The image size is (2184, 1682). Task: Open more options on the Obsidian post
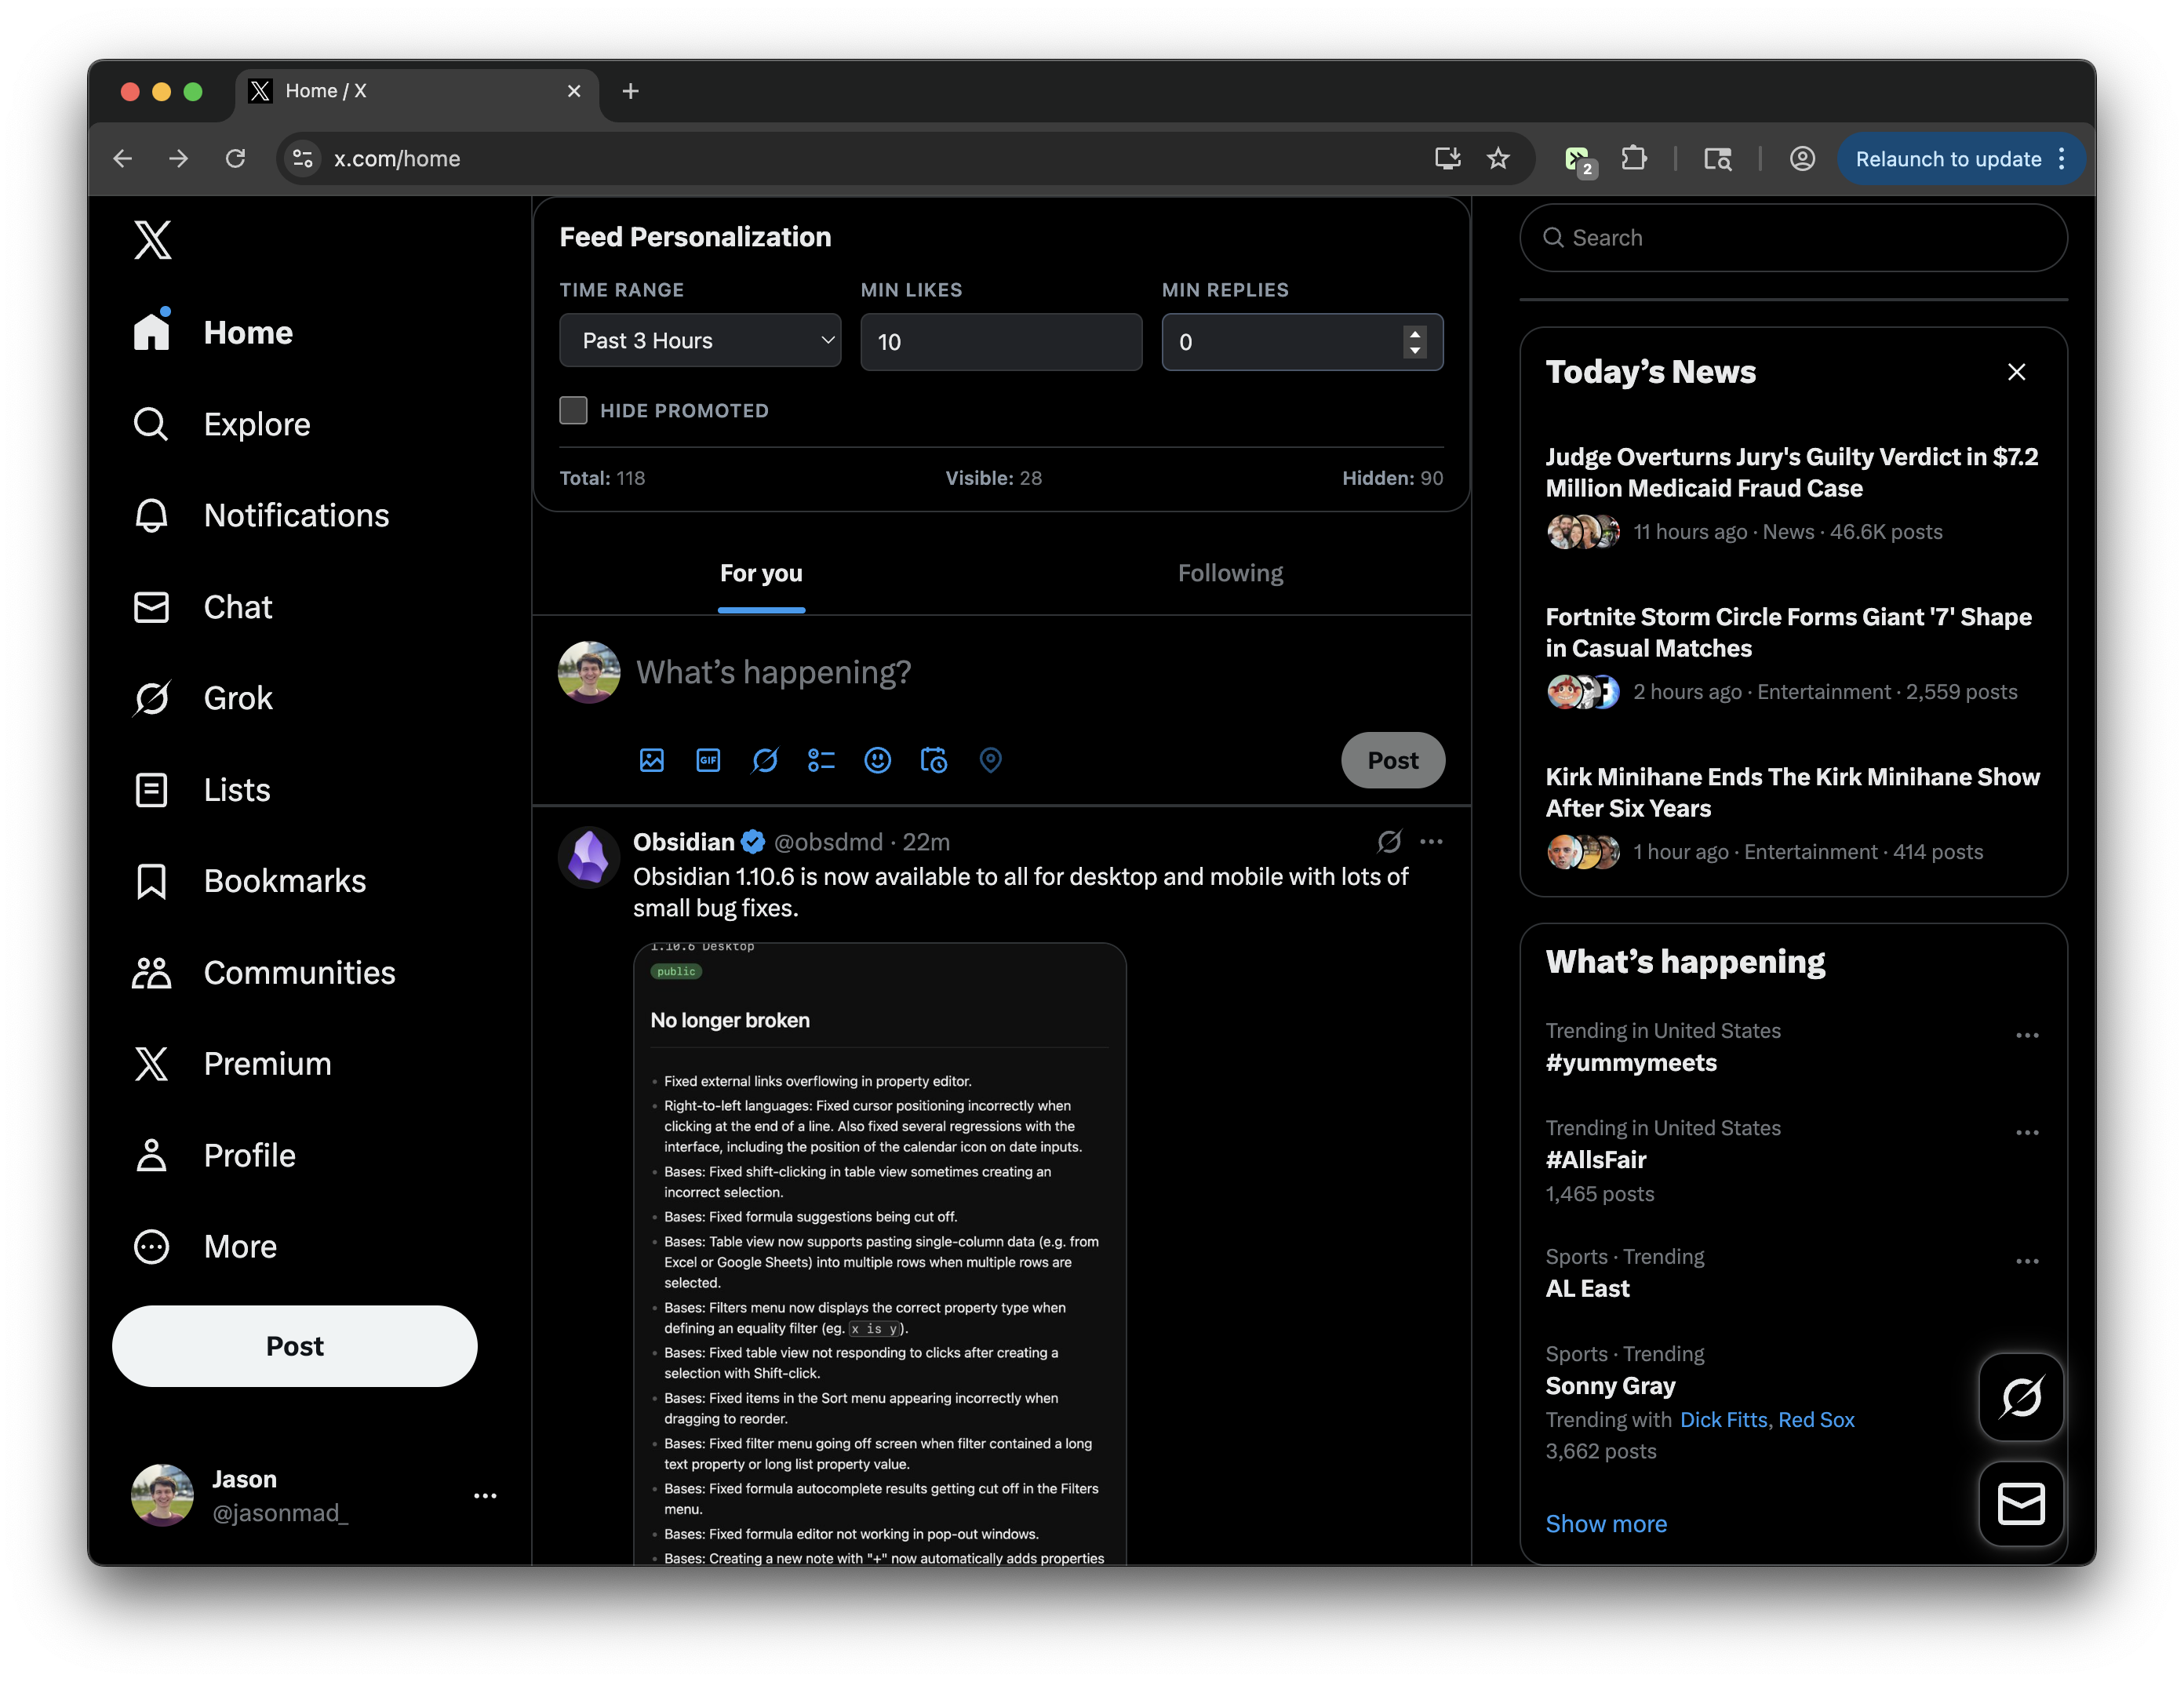(1431, 842)
